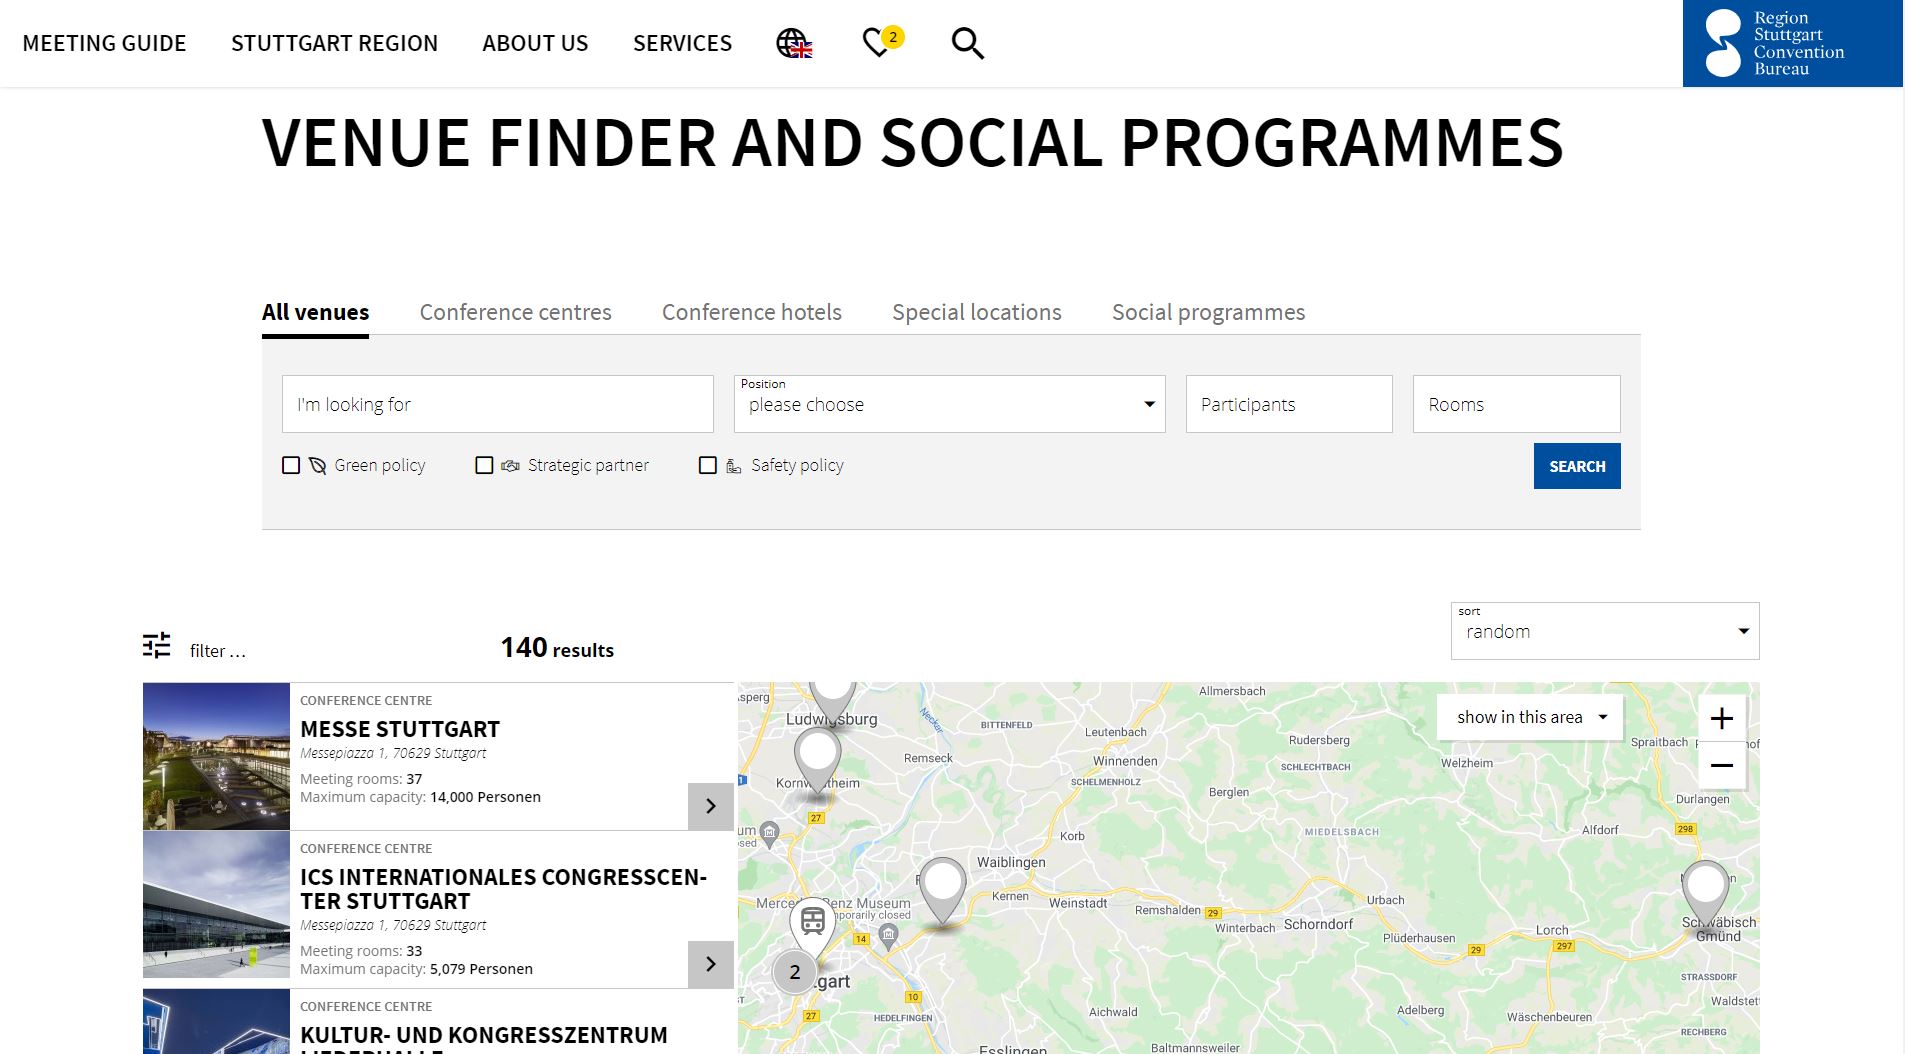
Task: Click the blue Search button
Action: [x=1577, y=466]
